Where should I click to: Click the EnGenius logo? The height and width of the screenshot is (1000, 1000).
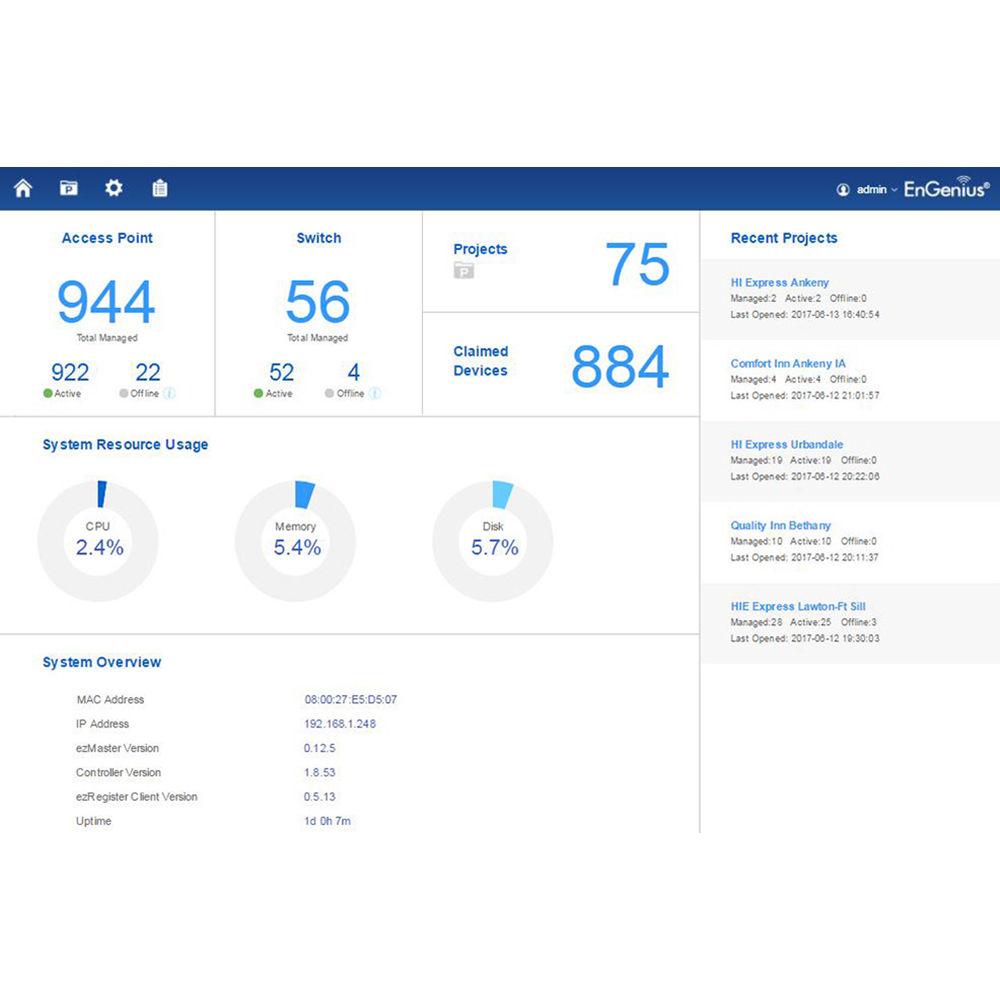[946, 188]
